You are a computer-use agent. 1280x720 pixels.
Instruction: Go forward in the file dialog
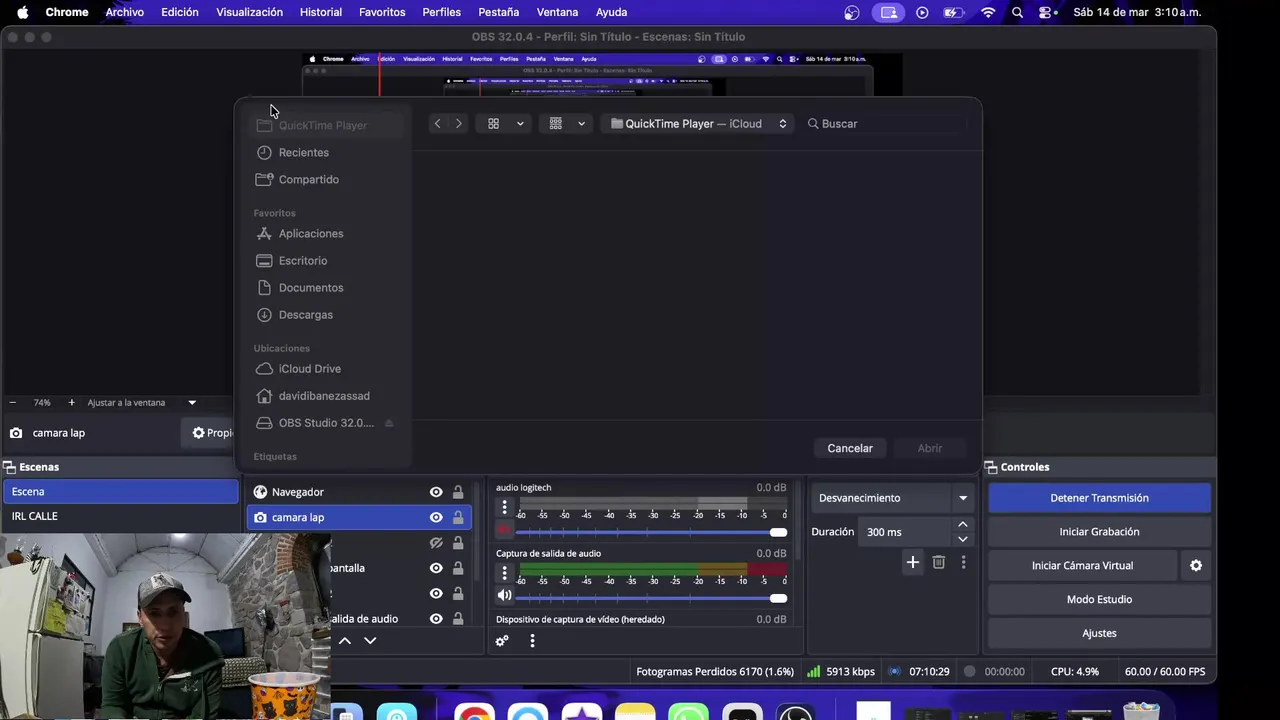pos(459,123)
